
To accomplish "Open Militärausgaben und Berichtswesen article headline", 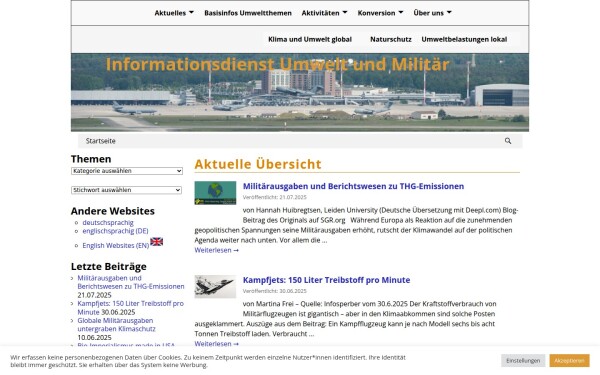I will (x=353, y=186).
